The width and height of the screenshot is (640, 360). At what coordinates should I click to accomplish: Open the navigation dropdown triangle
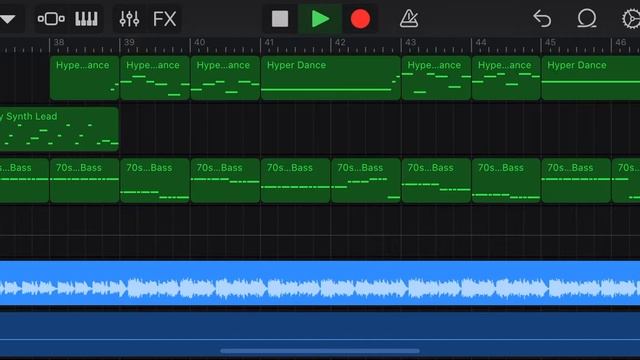tap(8, 19)
